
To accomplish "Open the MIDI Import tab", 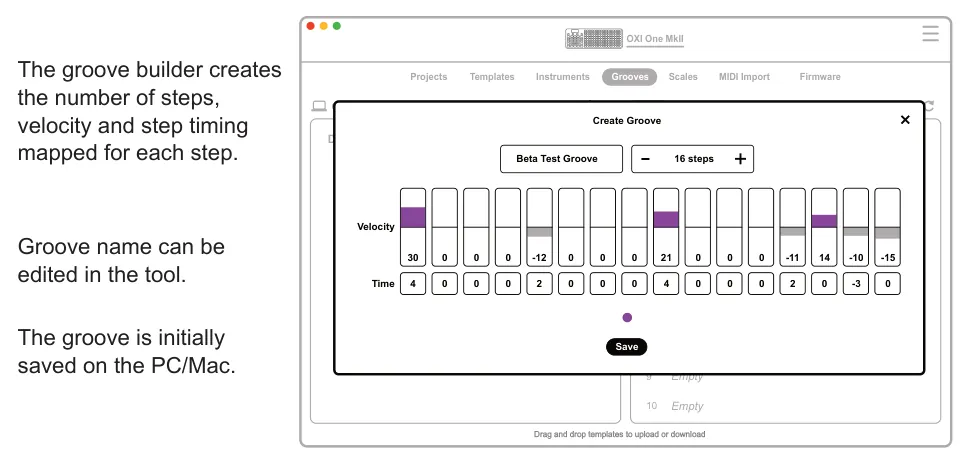I will pyautogui.click(x=745, y=77).
